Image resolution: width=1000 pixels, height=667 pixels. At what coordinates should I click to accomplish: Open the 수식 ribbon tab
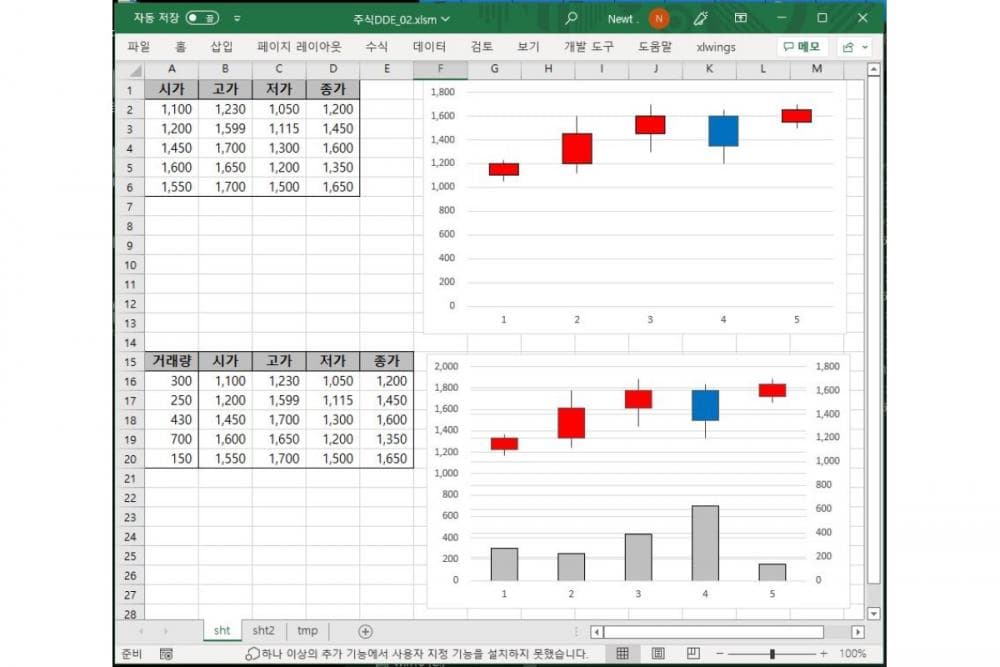coord(376,47)
